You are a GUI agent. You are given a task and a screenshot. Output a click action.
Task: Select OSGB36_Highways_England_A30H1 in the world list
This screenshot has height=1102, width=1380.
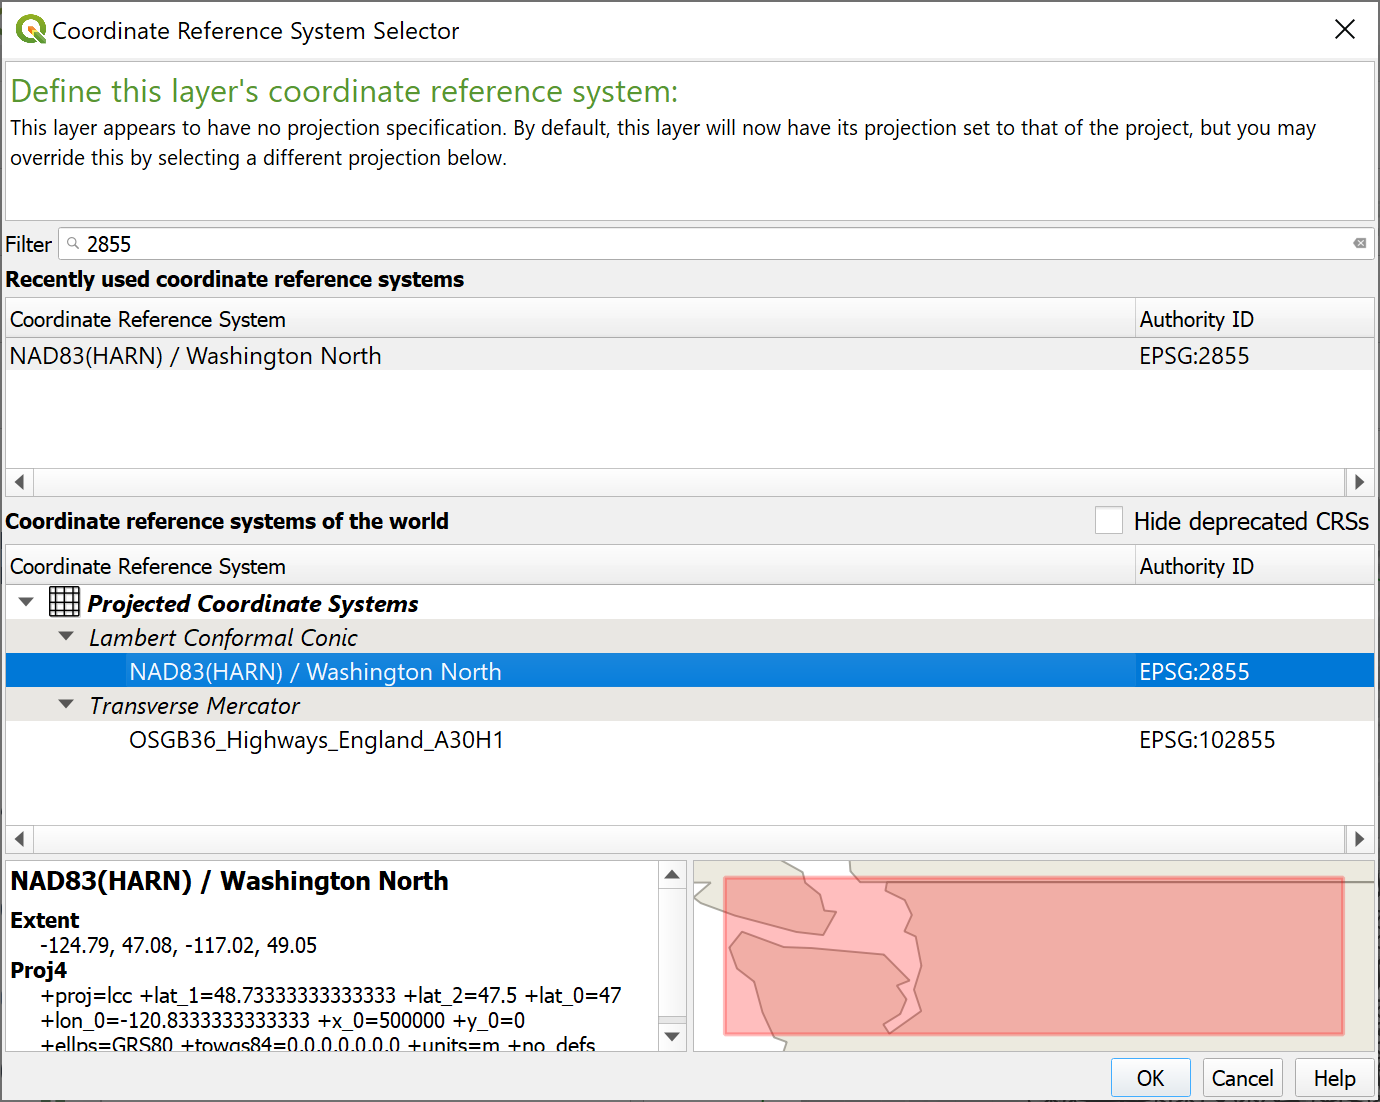[x=316, y=740]
